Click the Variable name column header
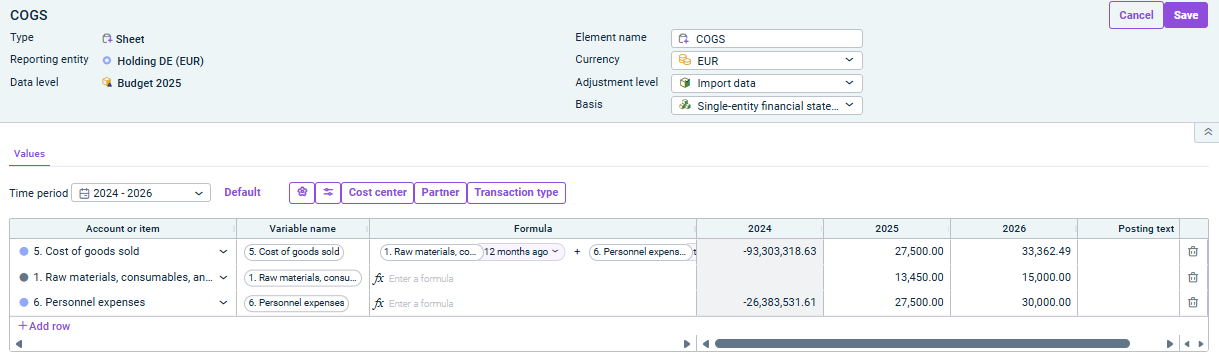 click(303, 229)
